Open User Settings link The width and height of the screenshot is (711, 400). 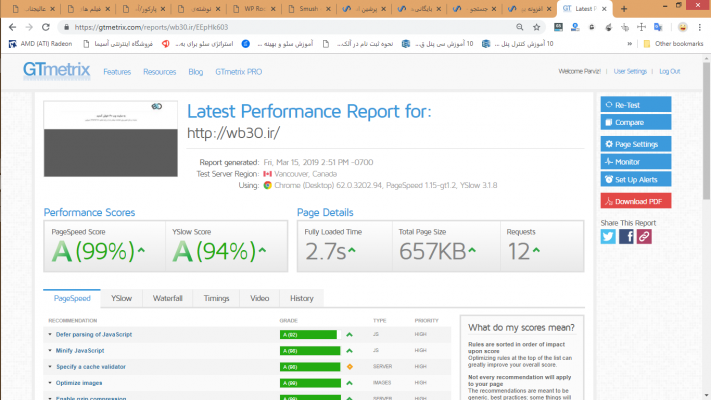pyautogui.click(x=630, y=71)
